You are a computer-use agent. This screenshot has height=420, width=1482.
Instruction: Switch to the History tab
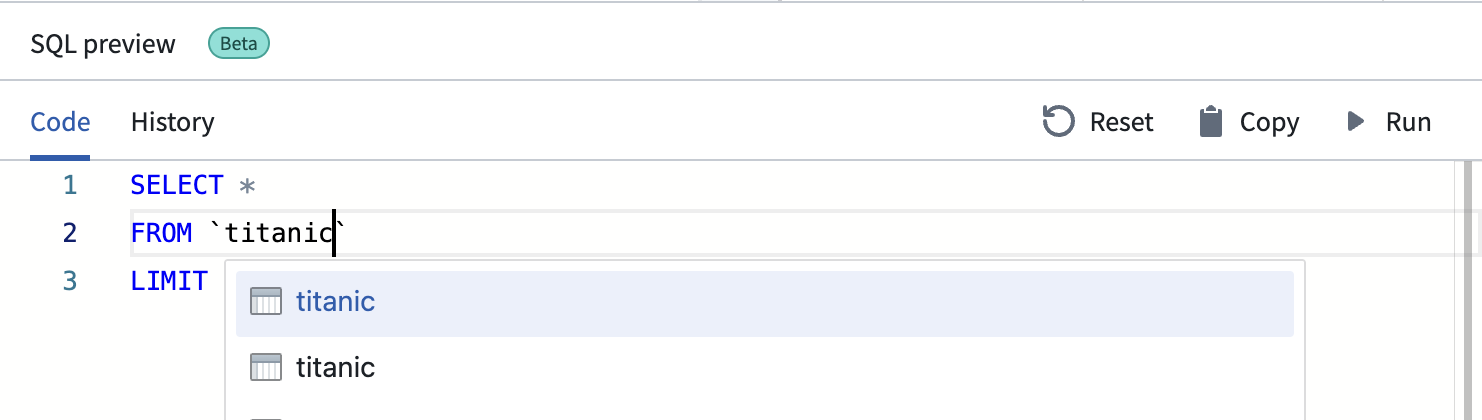coord(173,122)
